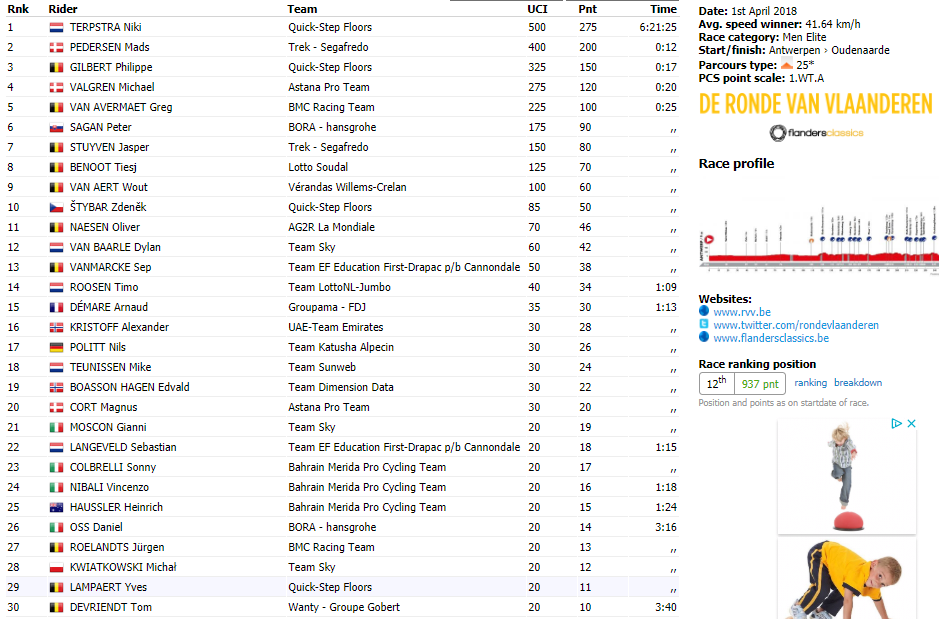
Task: Open the www.flandersclassics.be link
Action: point(771,338)
